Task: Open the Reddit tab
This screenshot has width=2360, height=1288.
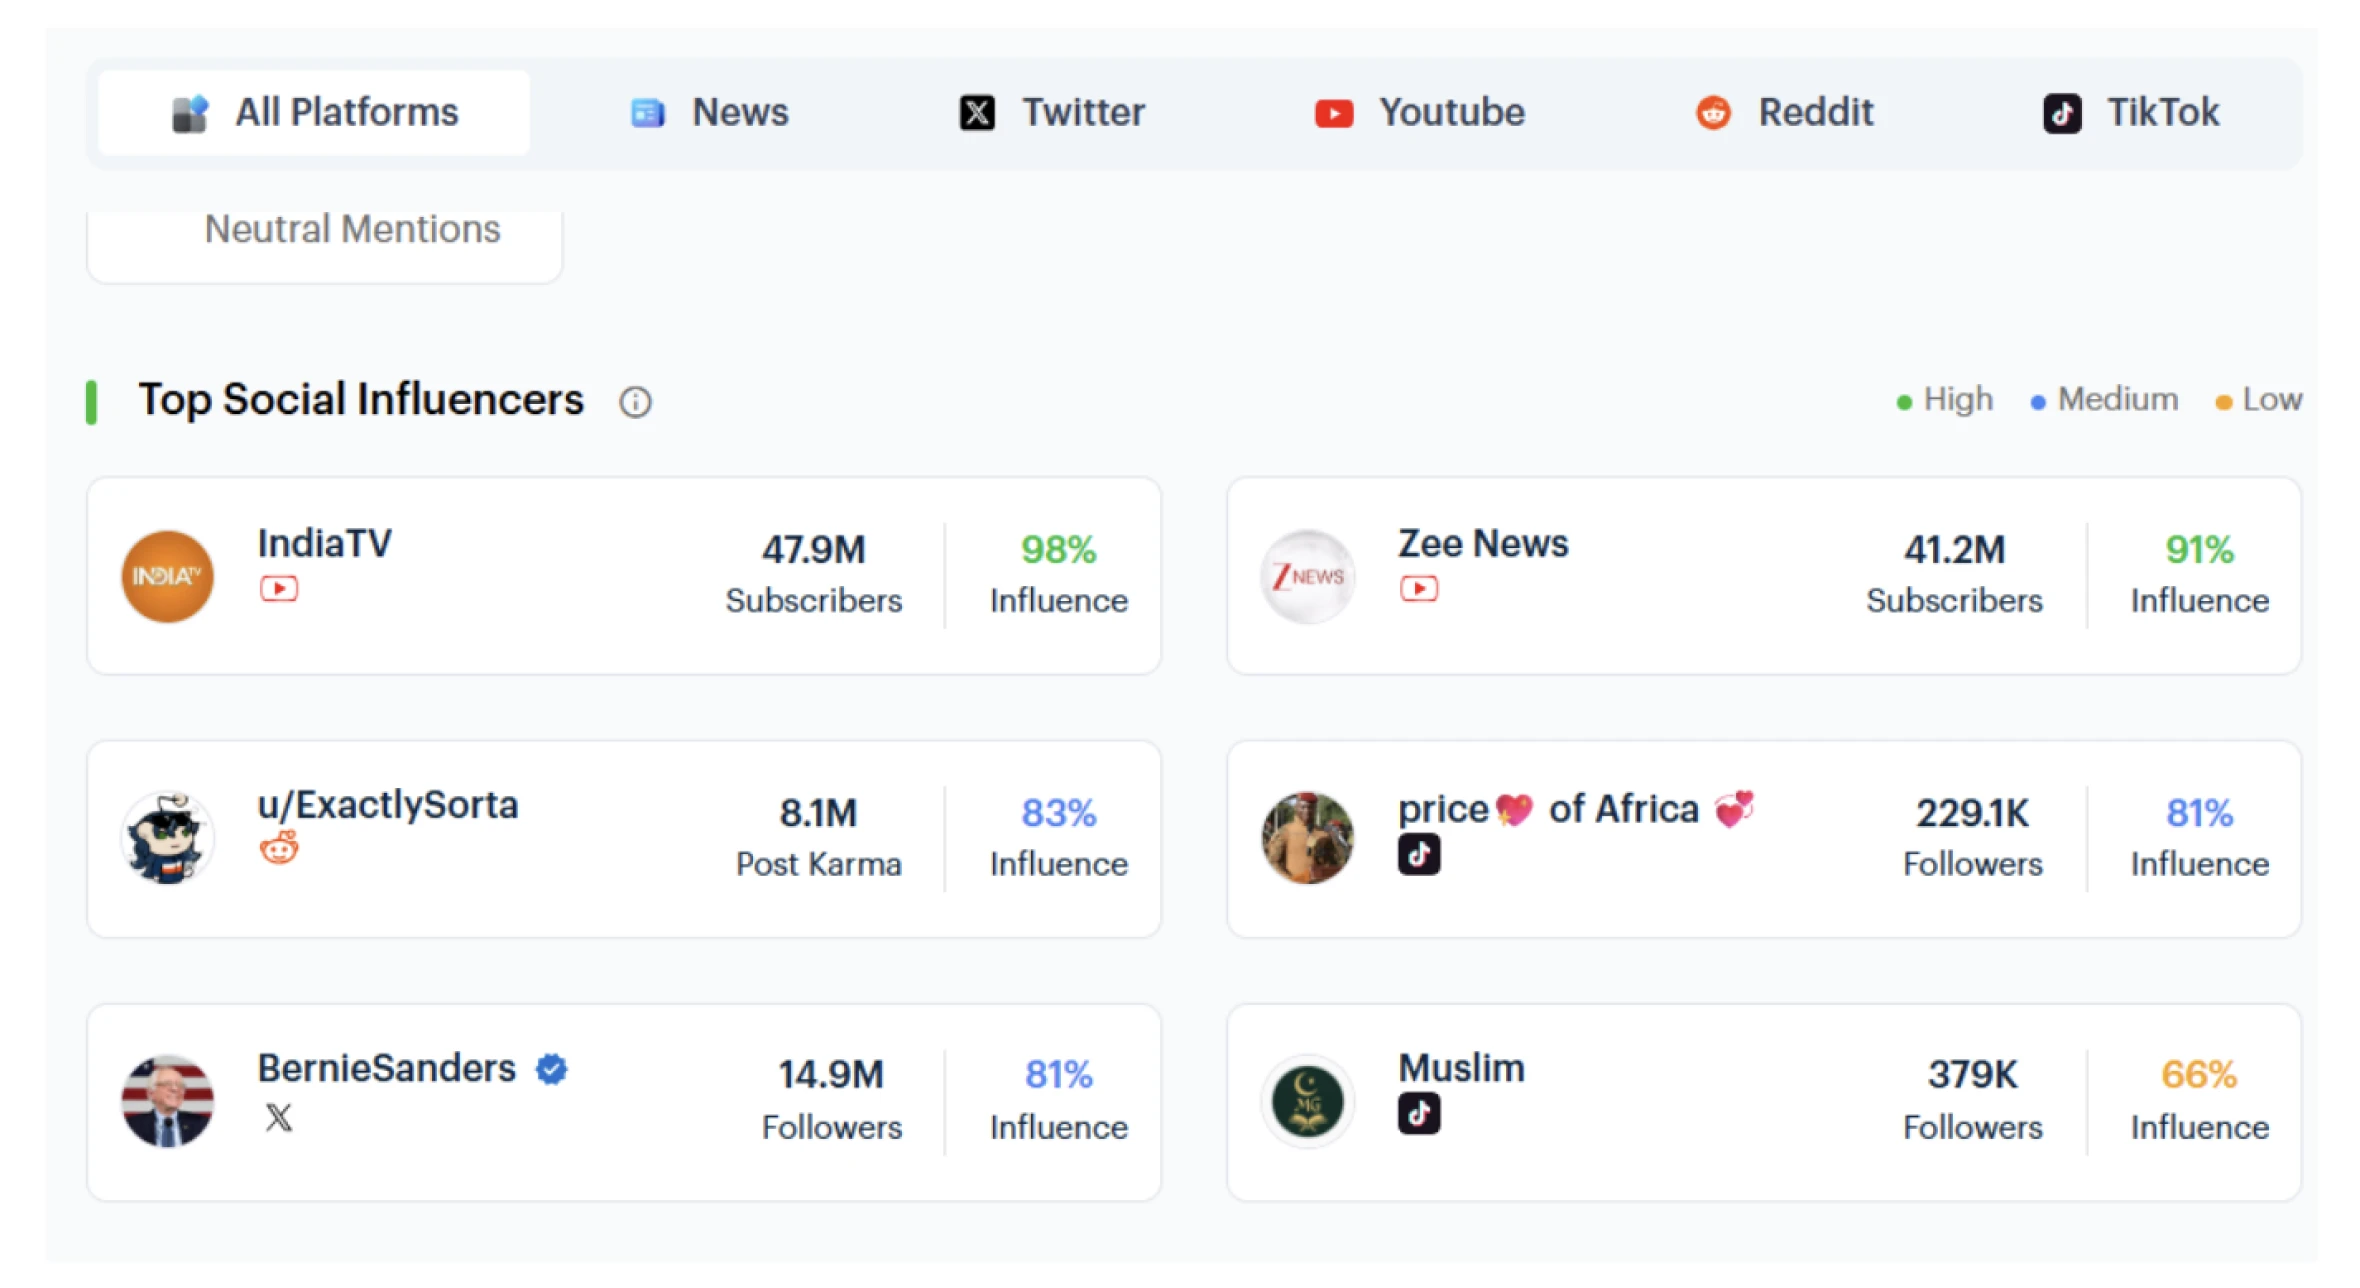Action: click(x=1784, y=113)
